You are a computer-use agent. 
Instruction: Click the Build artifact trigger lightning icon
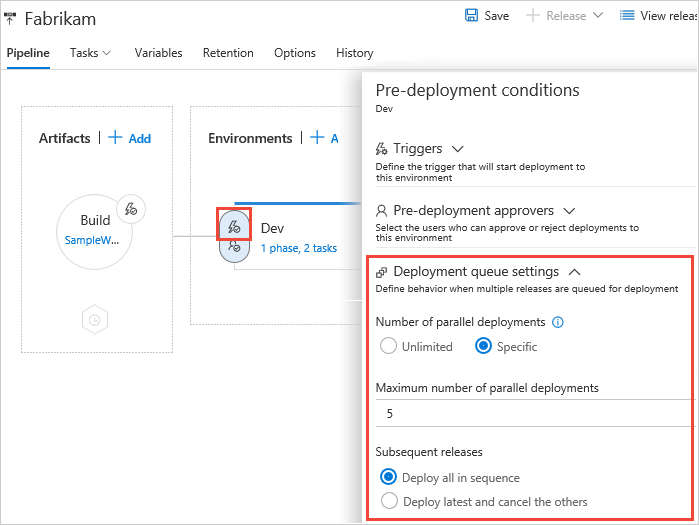(x=131, y=208)
